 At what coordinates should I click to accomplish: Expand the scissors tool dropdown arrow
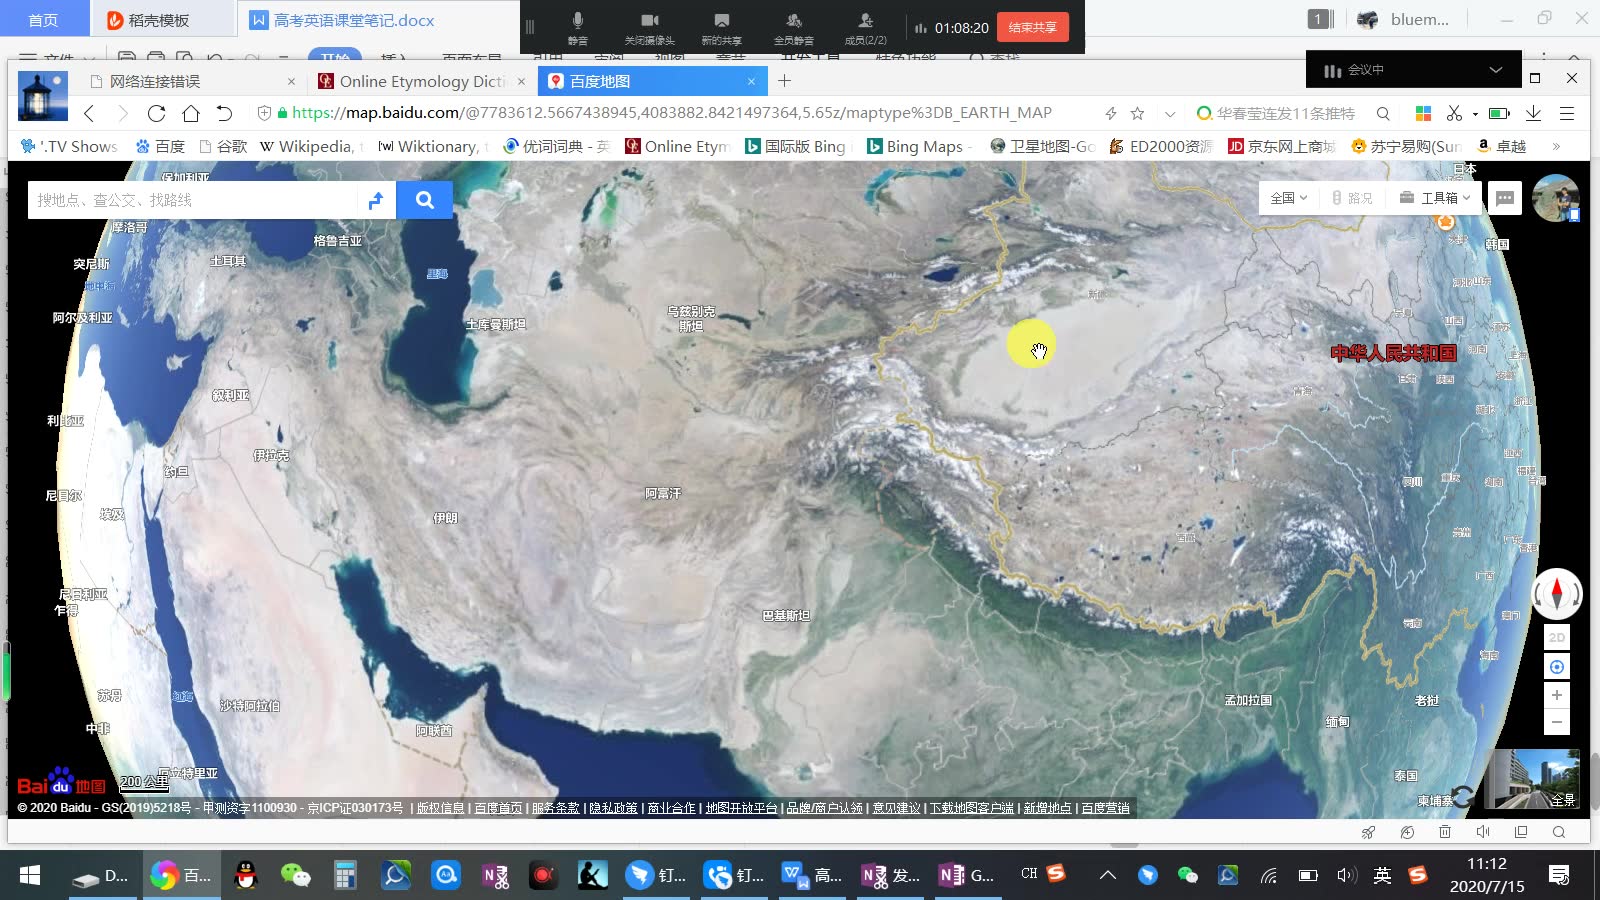click(1475, 114)
